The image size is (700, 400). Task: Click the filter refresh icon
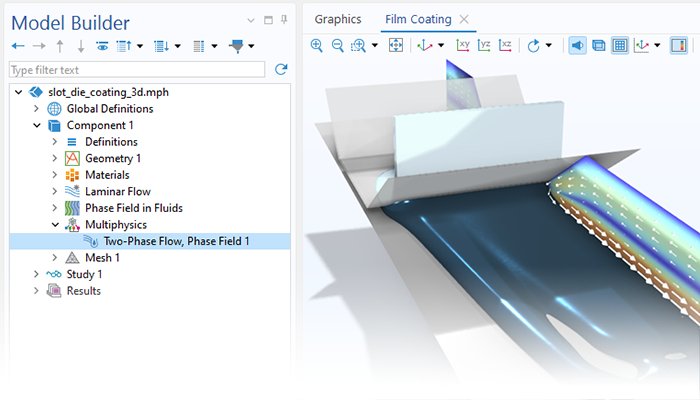[x=281, y=69]
